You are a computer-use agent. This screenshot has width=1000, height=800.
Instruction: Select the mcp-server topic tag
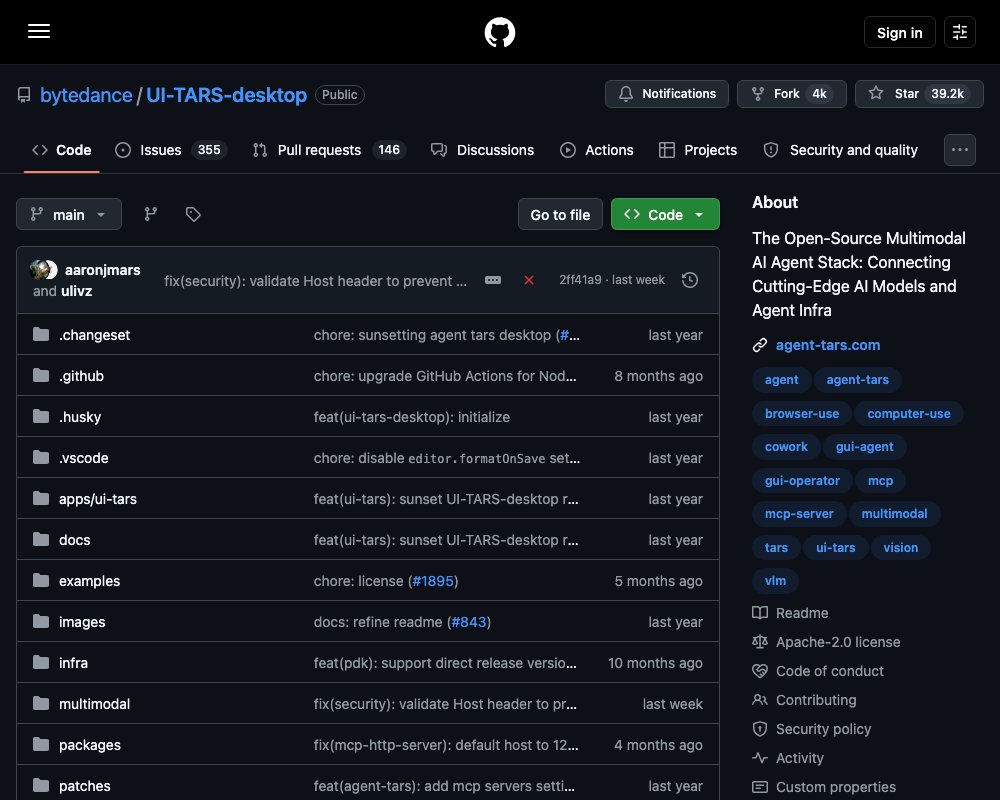click(x=799, y=514)
